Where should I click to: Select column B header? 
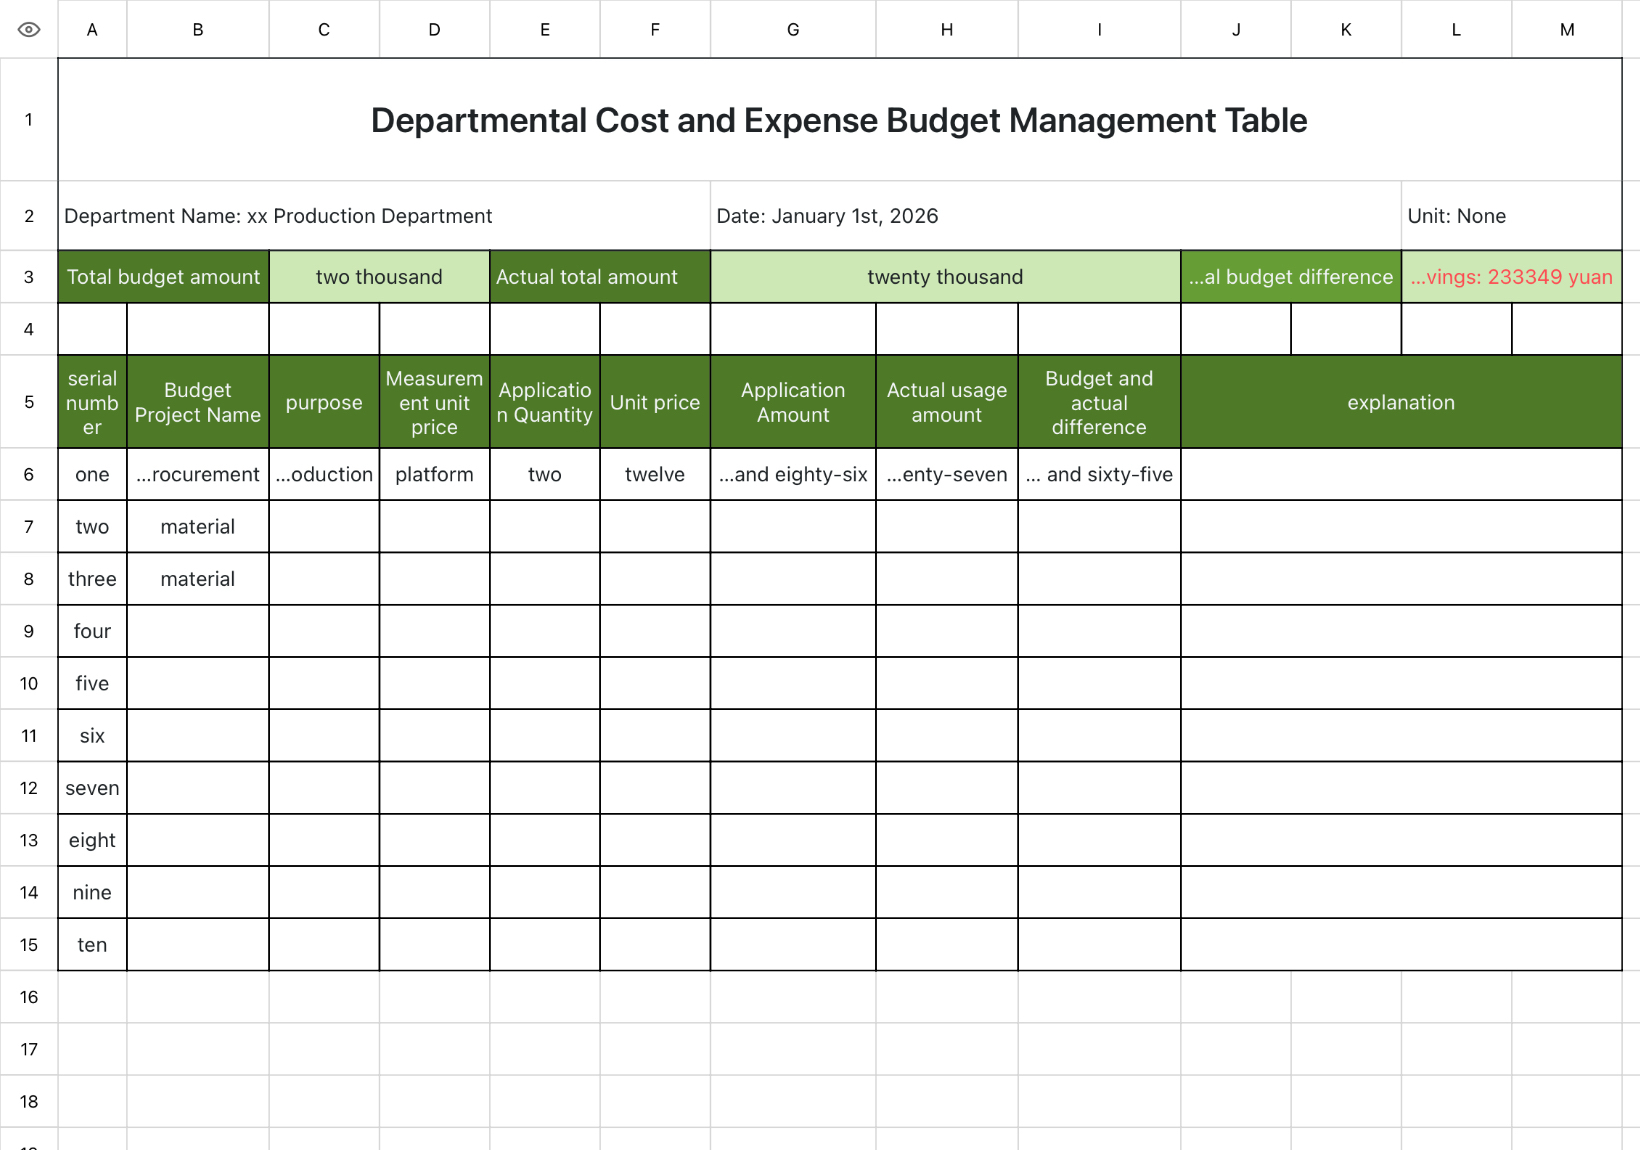click(198, 29)
